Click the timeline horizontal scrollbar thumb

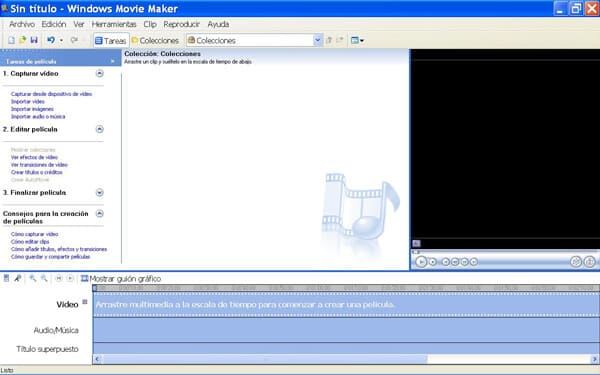tap(264, 359)
